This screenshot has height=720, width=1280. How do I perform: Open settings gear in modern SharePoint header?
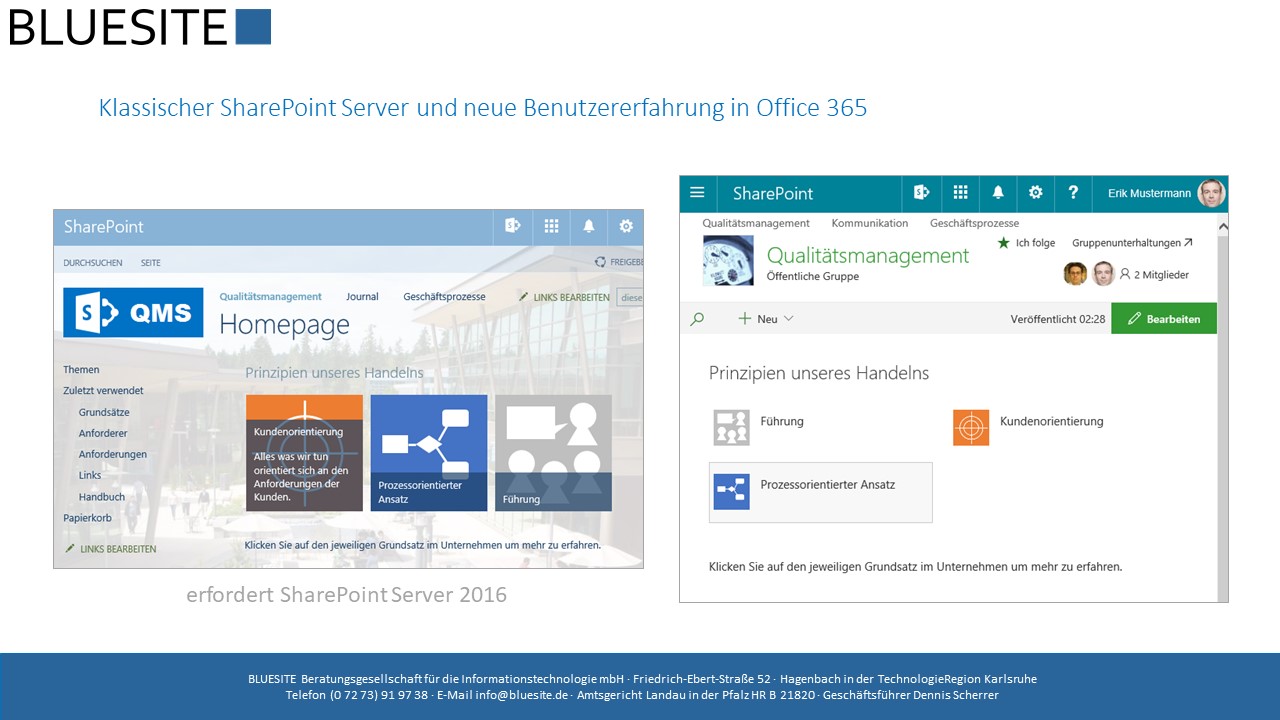click(x=1036, y=193)
